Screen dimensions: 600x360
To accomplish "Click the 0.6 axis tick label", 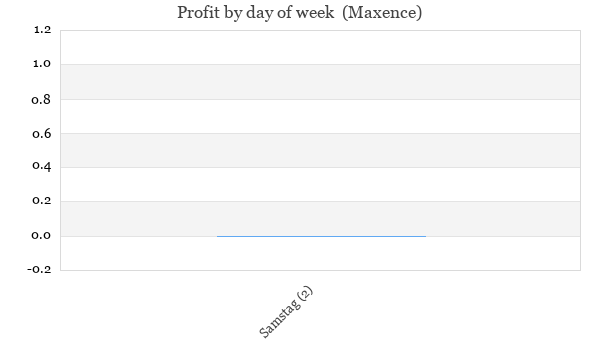I will [41, 134].
